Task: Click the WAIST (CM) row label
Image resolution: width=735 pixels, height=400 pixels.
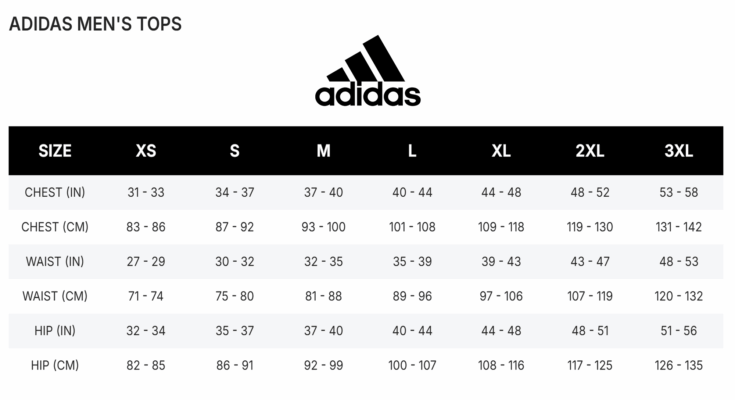Action: [x=55, y=296]
